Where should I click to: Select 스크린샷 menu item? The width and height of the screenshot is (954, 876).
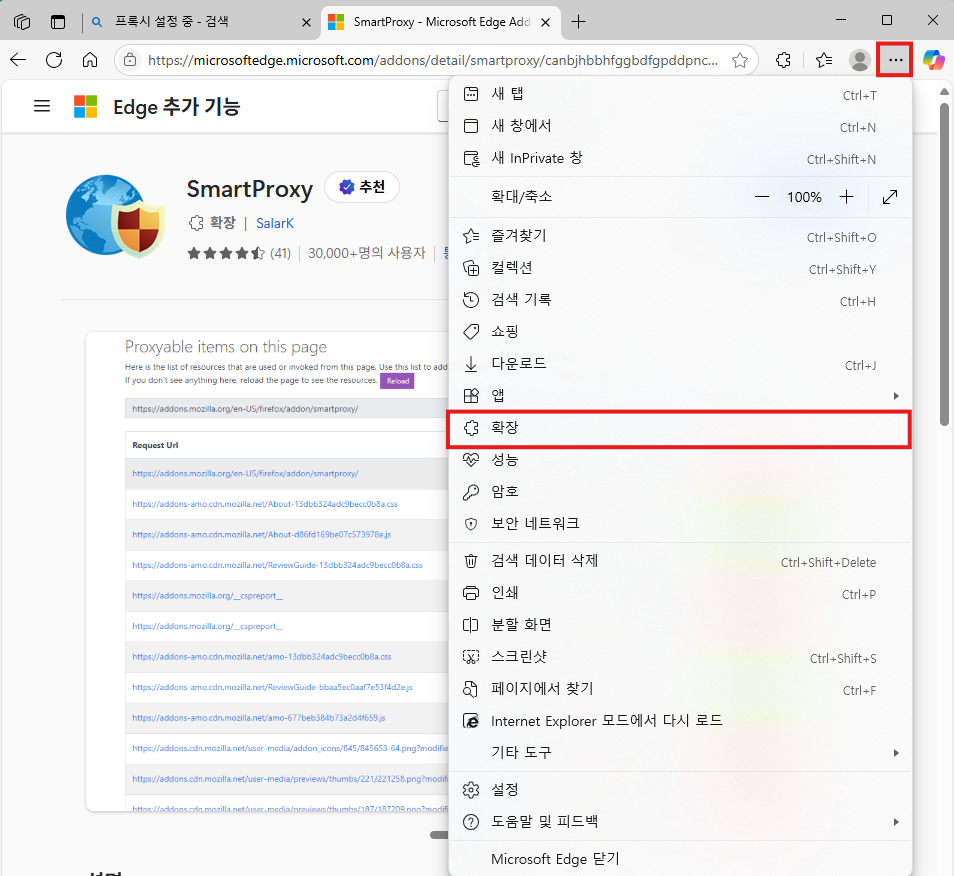[x=680, y=657]
